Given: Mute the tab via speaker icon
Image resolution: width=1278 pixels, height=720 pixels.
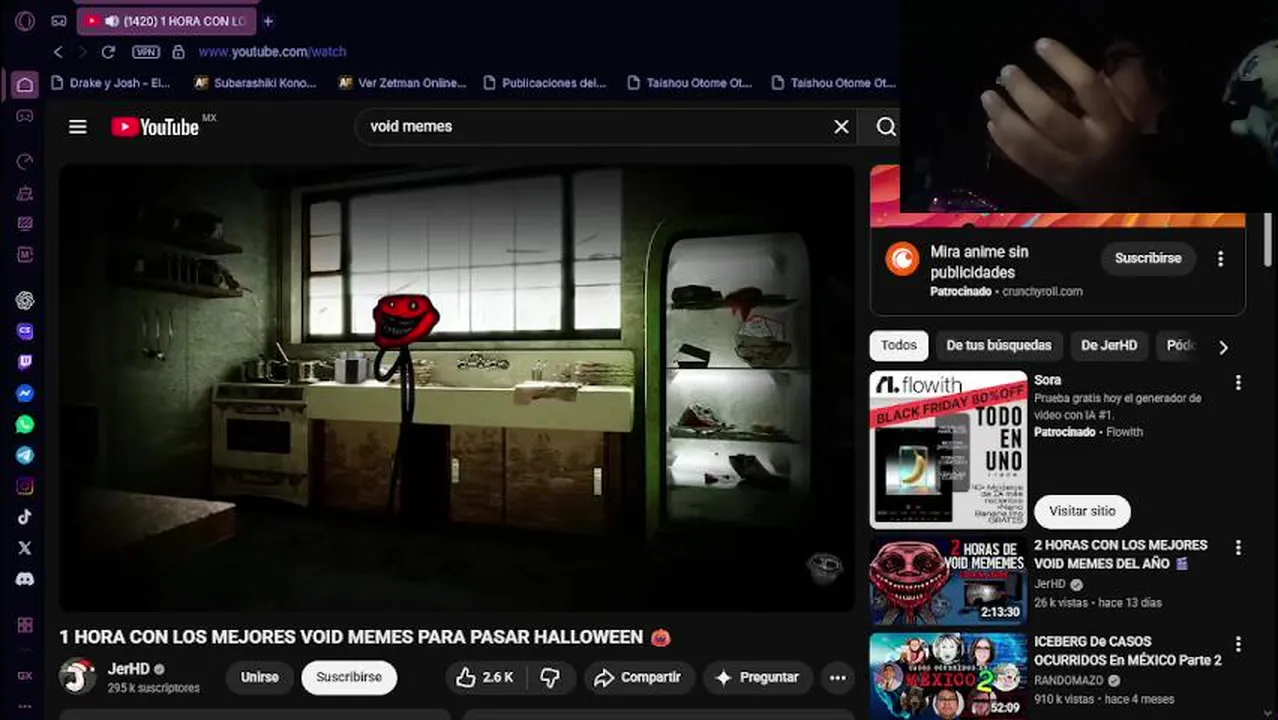Looking at the screenshot, I should click(x=112, y=21).
